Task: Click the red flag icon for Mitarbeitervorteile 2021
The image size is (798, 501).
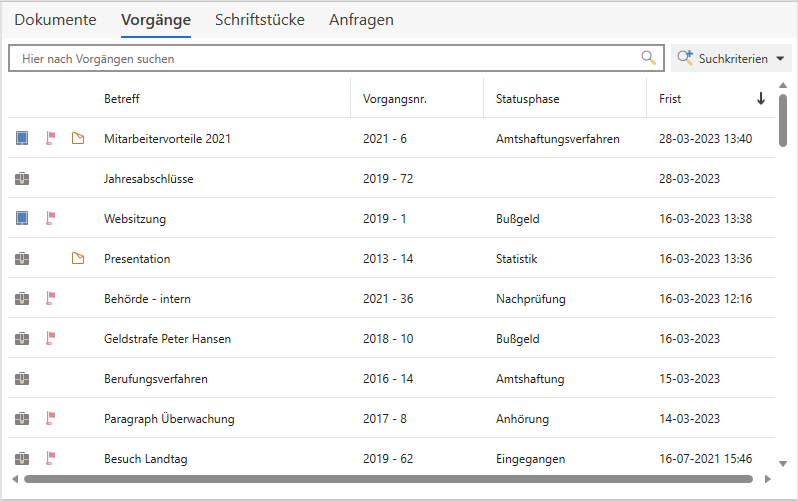Action: (x=50, y=138)
